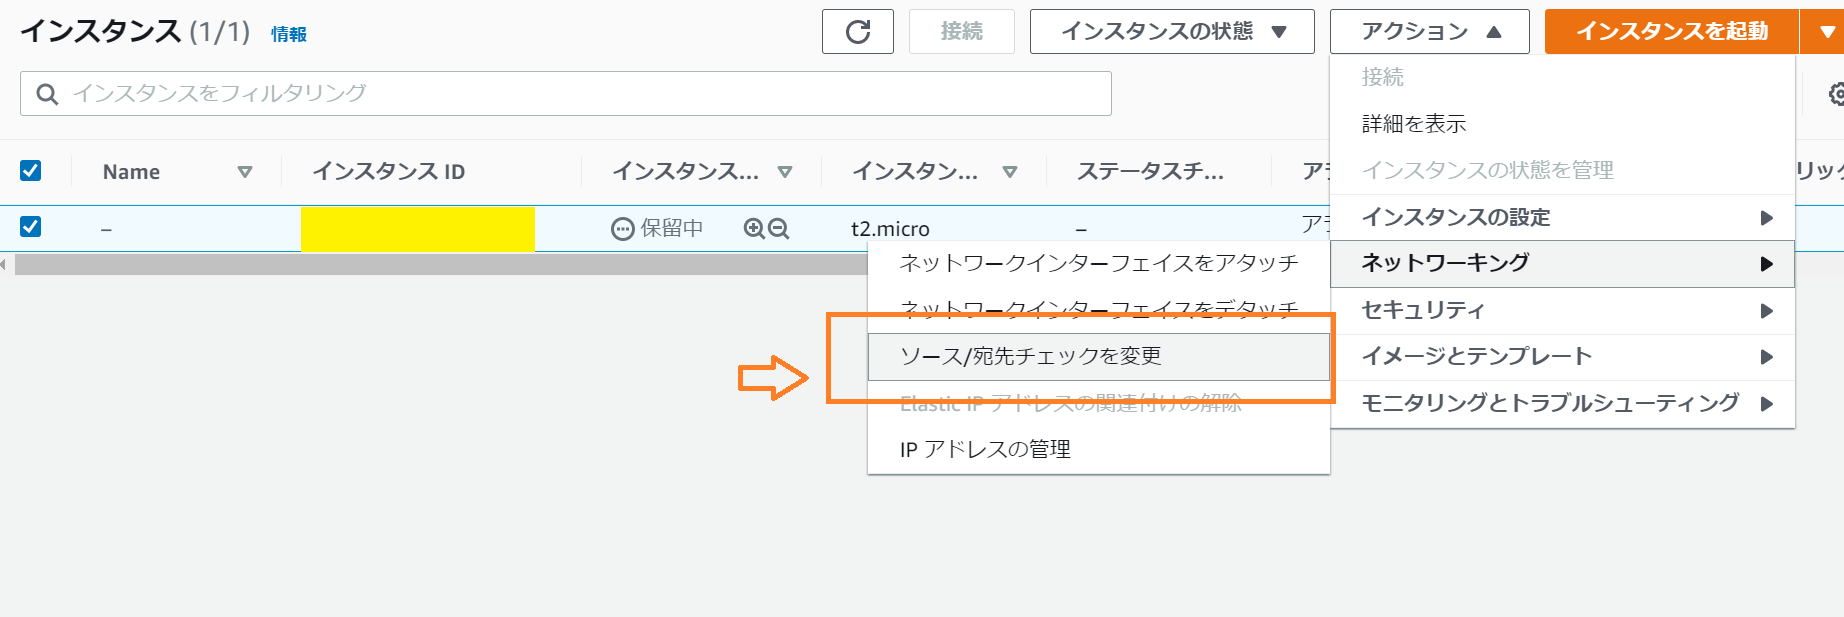This screenshot has width=1844, height=617.
Task: Click the 保留中 status text
Action: click(x=671, y=228)
